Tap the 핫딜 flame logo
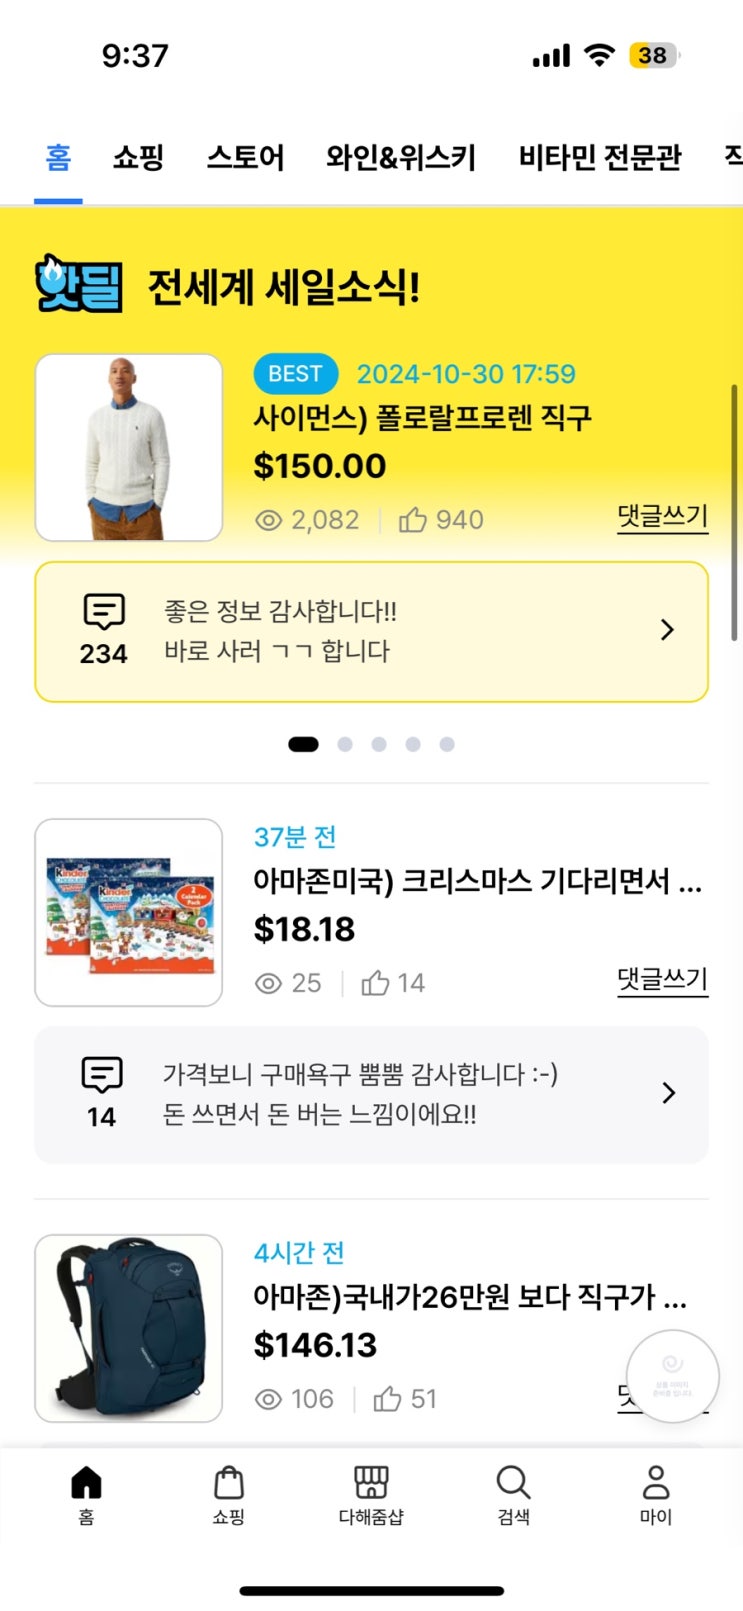The width and height of the screenshot is (743, 1611). coord(78,284)
